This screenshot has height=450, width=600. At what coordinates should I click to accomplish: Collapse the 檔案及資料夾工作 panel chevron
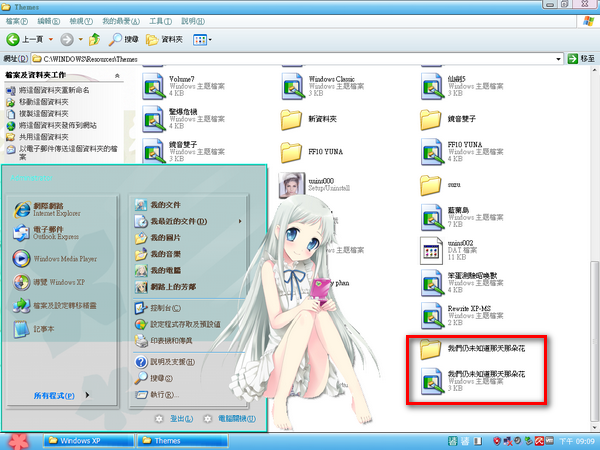(117, 76)
